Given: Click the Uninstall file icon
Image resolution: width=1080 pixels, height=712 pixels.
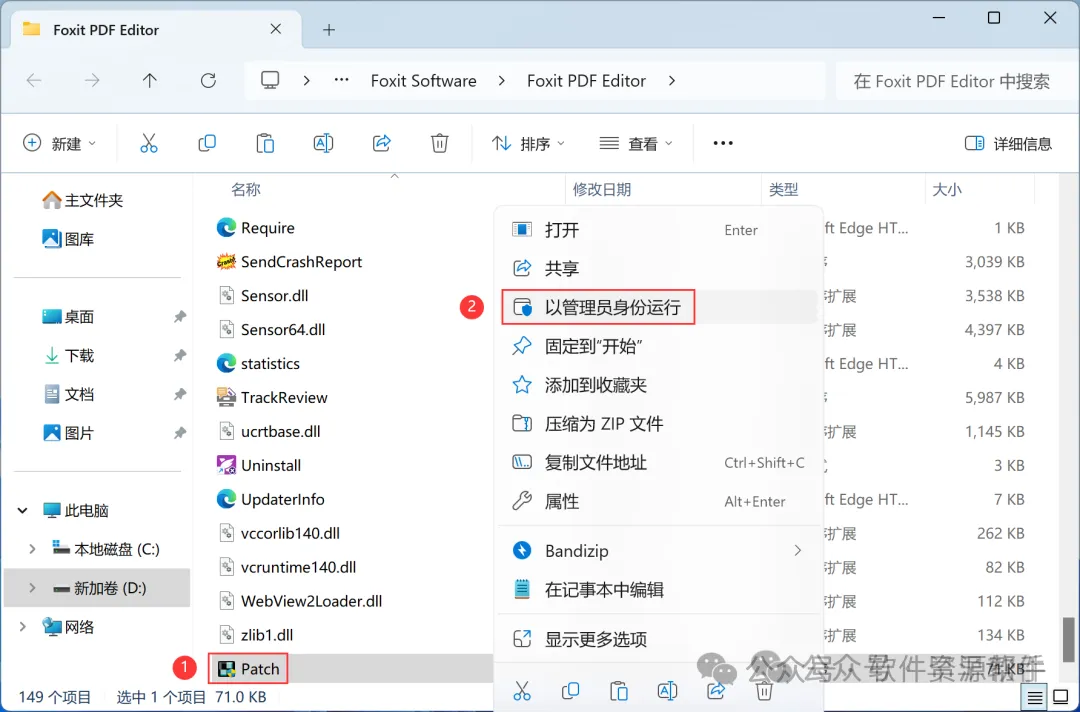Looking at the screenshot, I should click(x=226, y=465).
